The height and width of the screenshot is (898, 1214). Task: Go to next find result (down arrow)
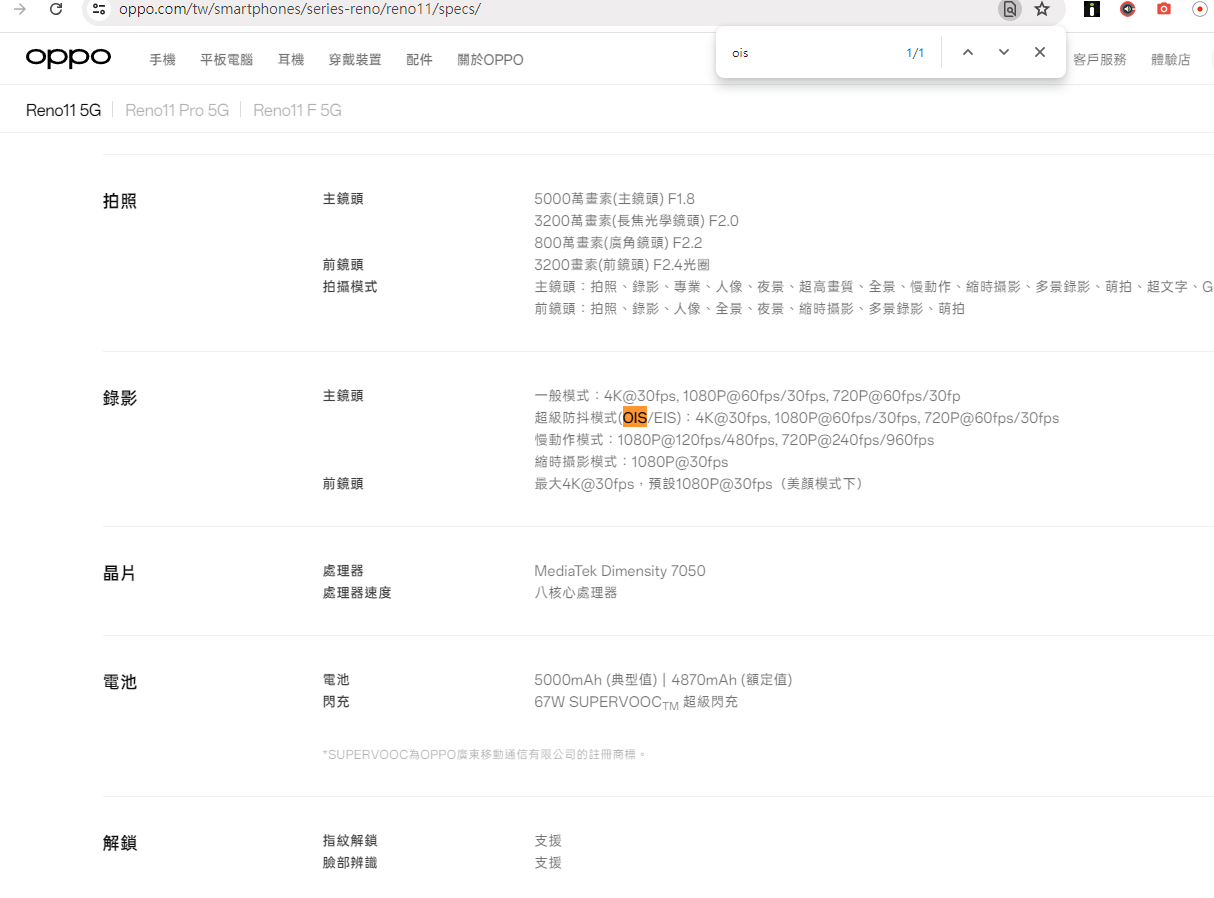[x=1003, y=52]
